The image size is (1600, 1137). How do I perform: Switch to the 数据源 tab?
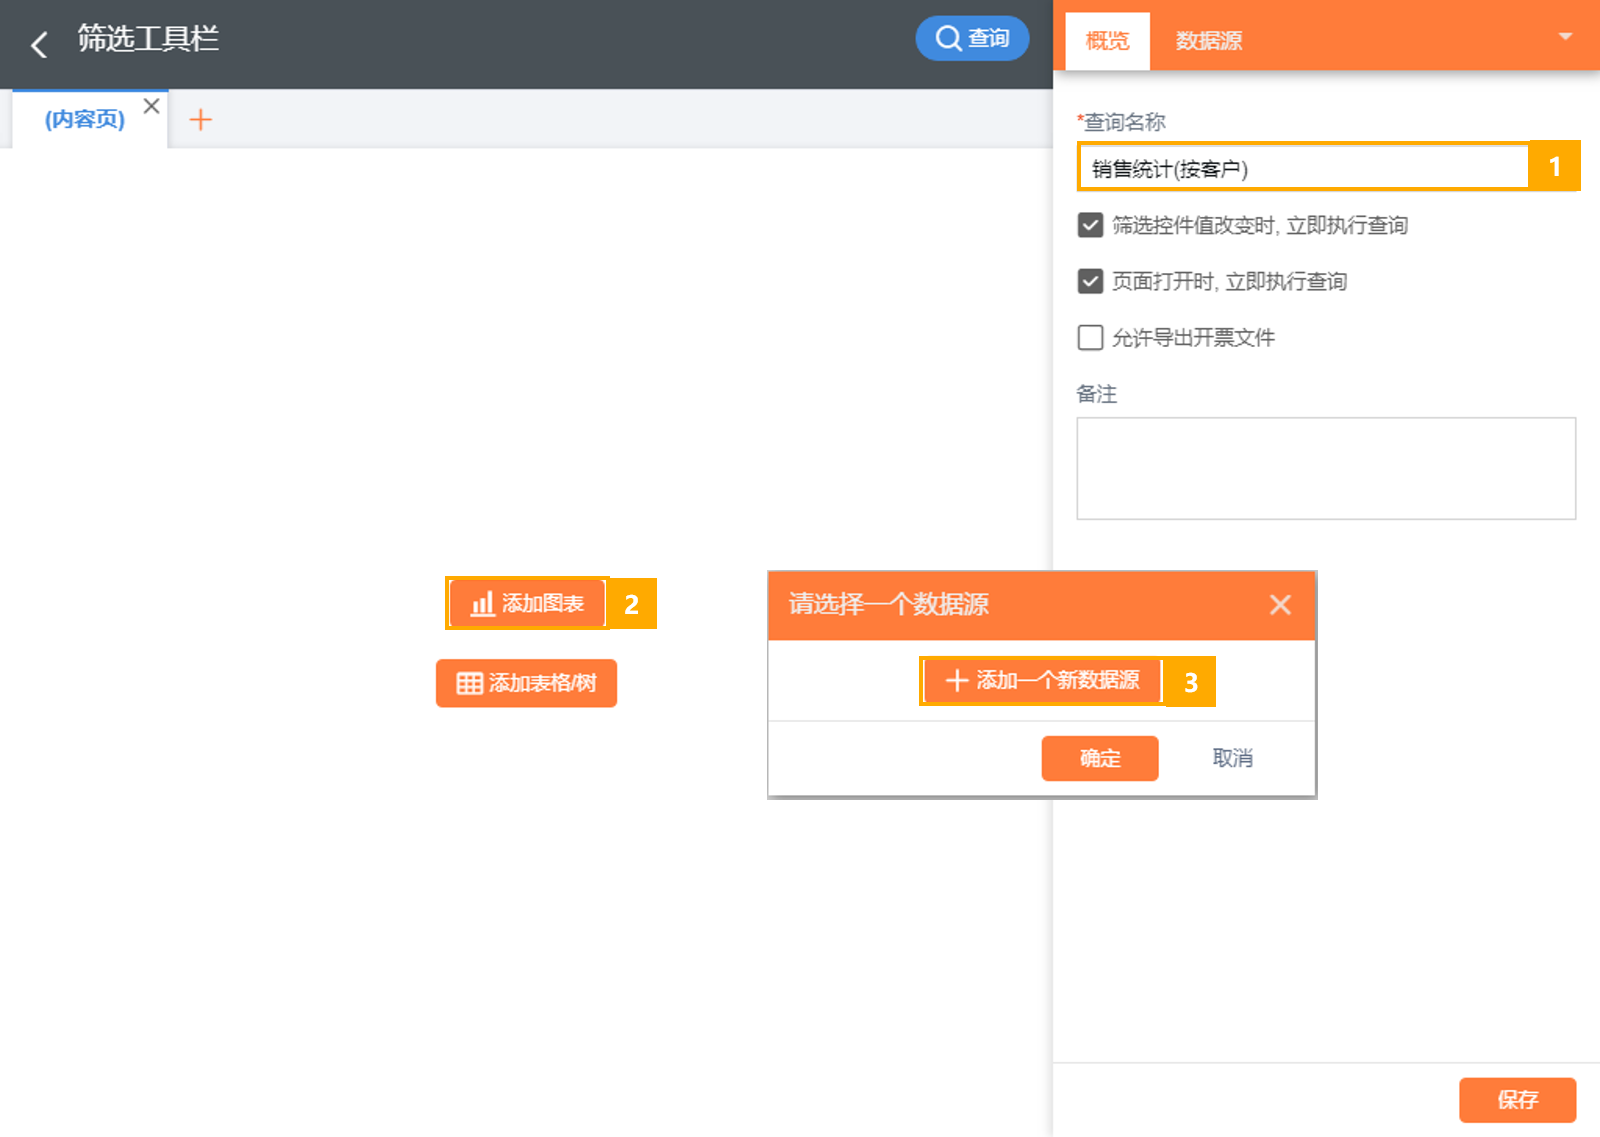1208,41
